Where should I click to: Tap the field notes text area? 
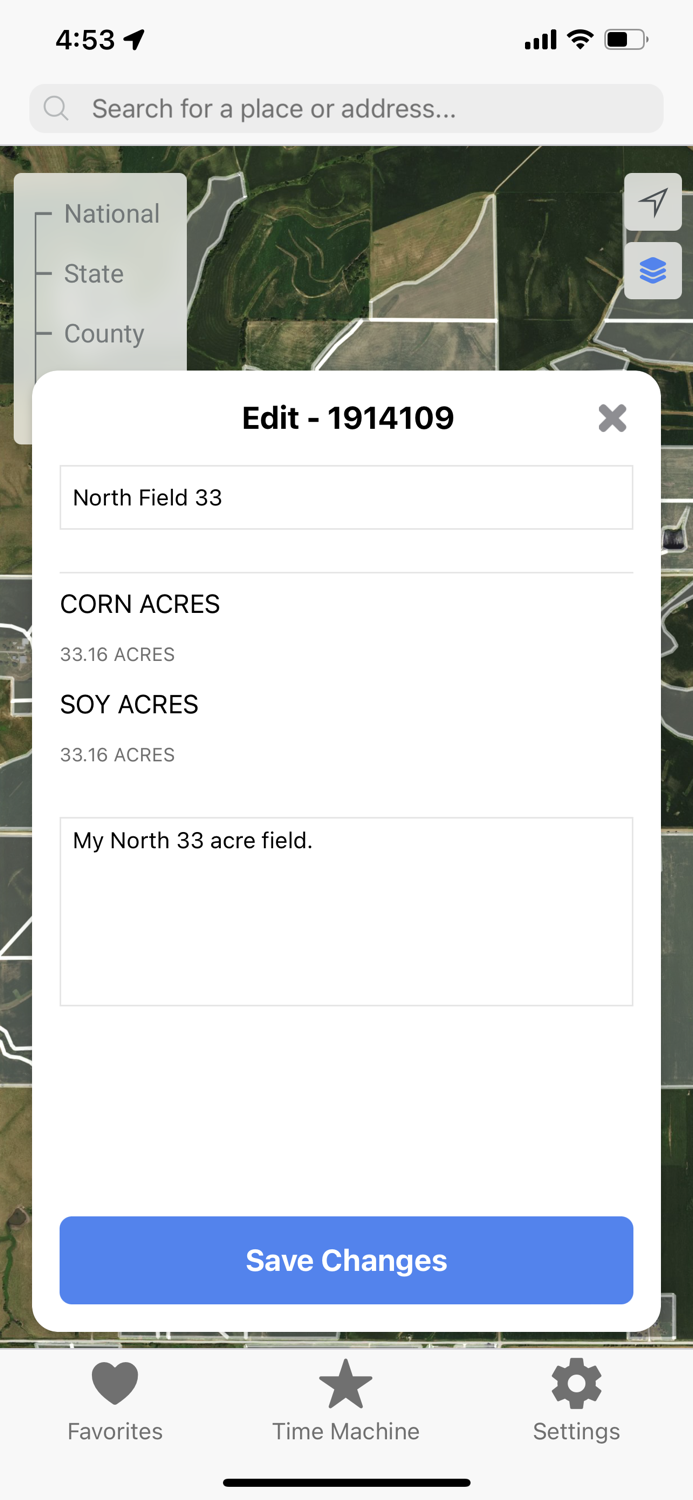pyautogui.click(x=346, y=911)
